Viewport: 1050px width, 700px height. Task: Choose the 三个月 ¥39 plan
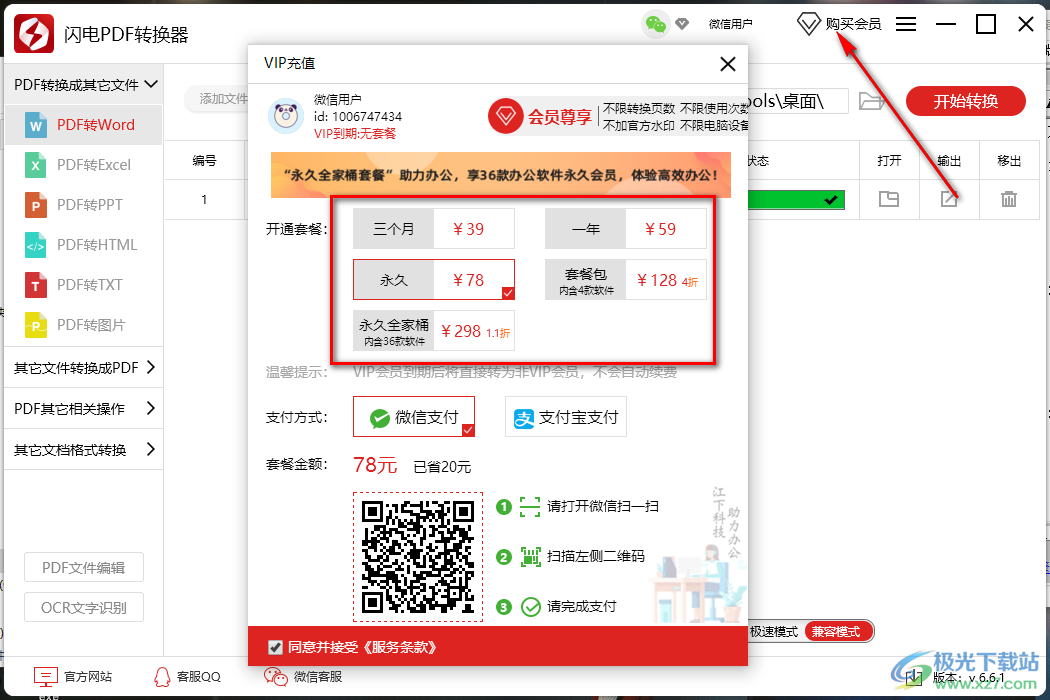click(x=434, y=229)
